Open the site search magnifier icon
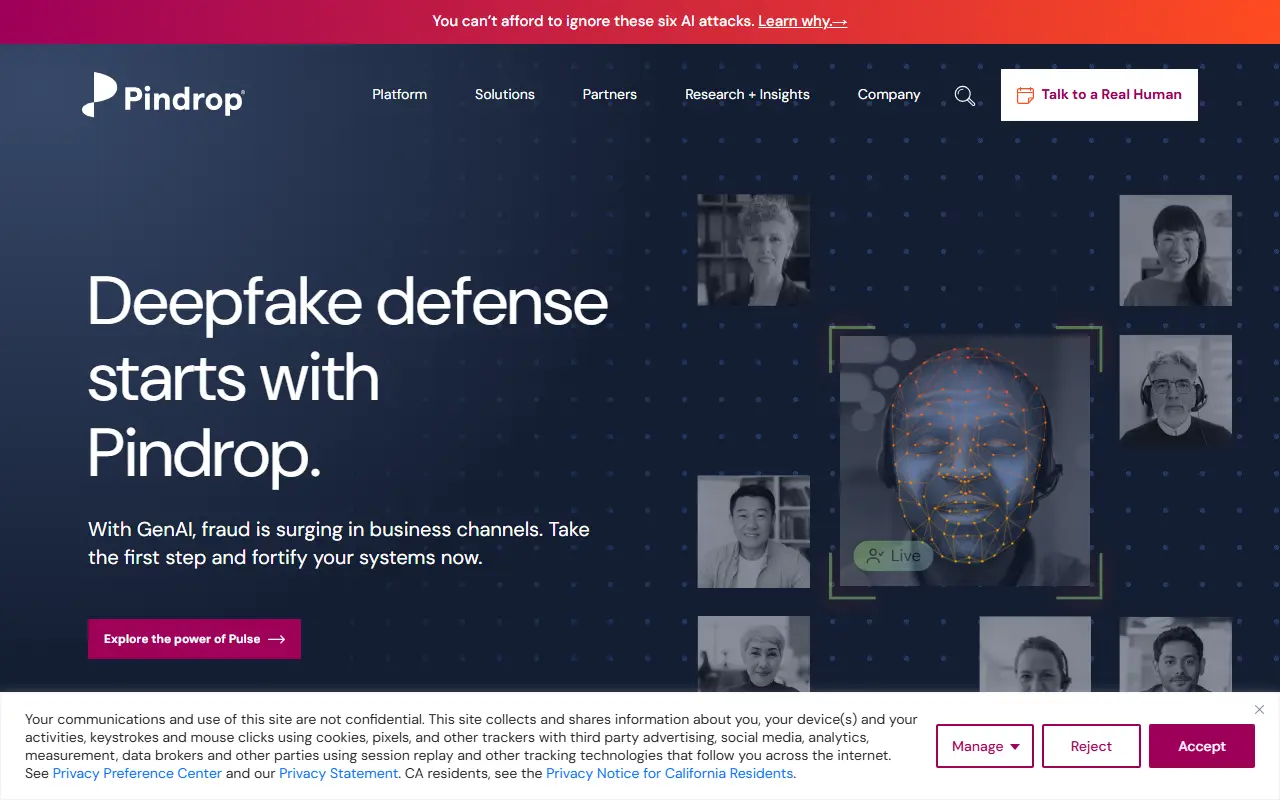 [965, 95]
